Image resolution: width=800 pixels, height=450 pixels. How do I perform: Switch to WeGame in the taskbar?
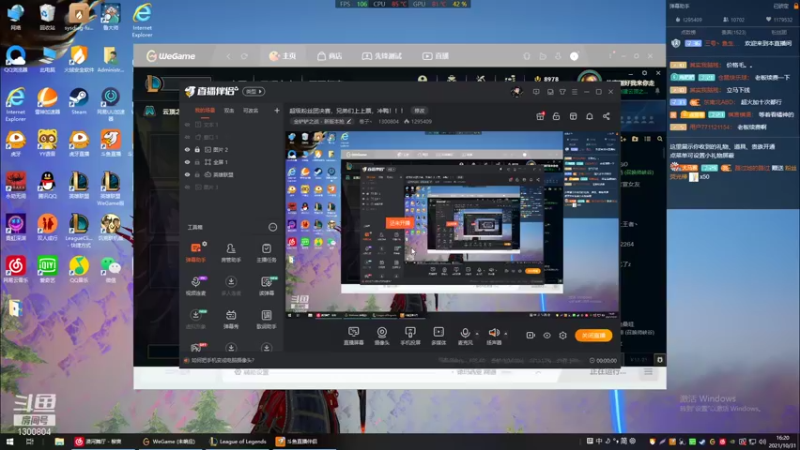coord(169,441)
